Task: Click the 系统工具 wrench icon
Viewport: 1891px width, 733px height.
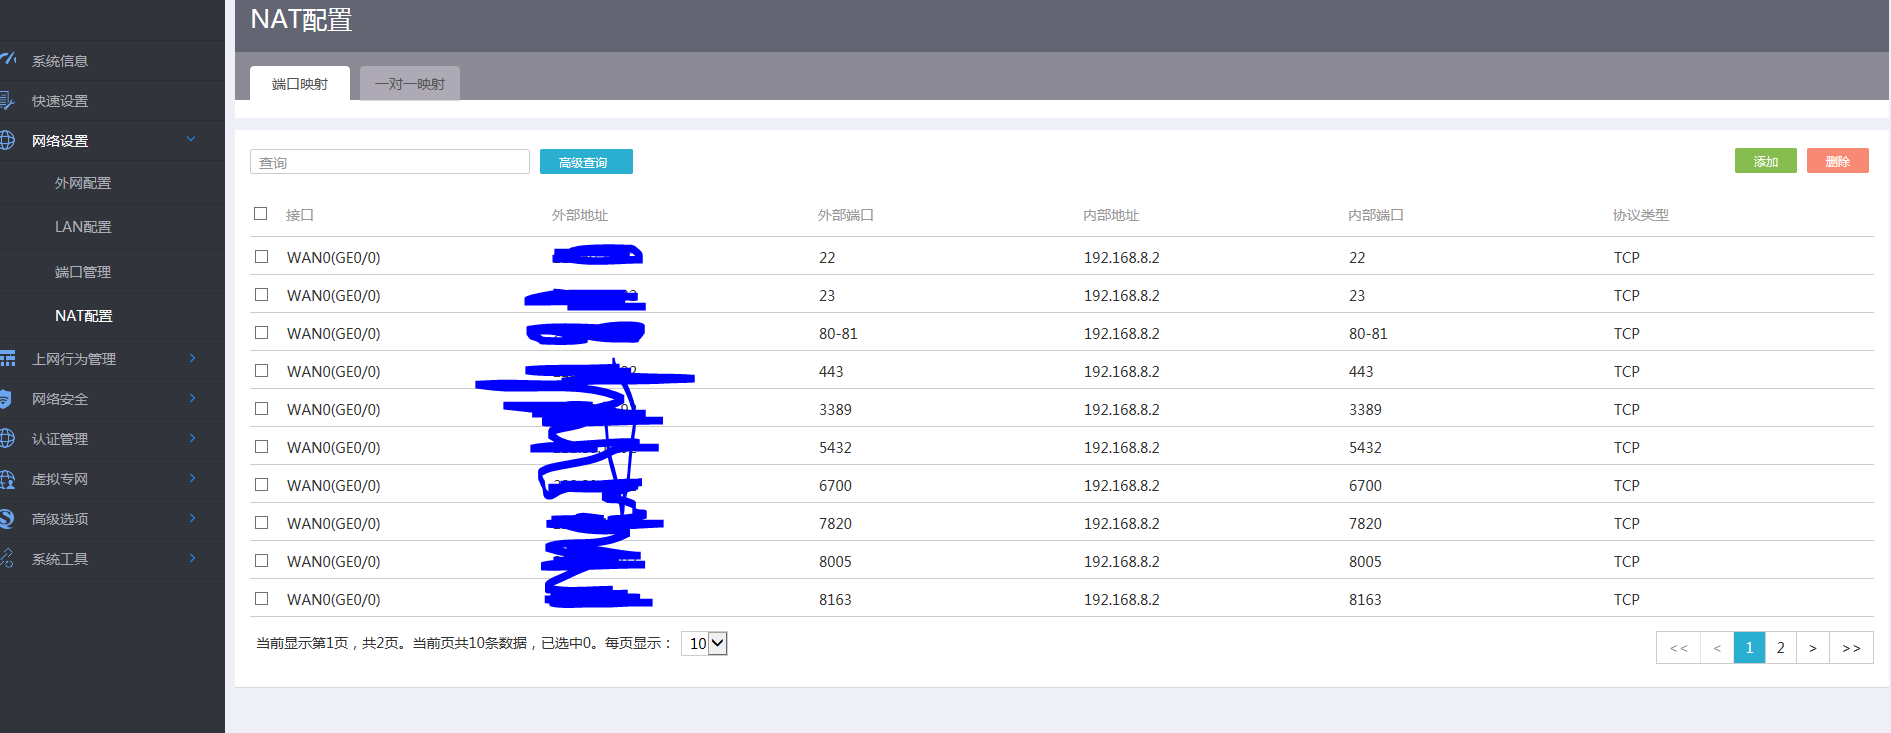Action: (x=6, y=558)
